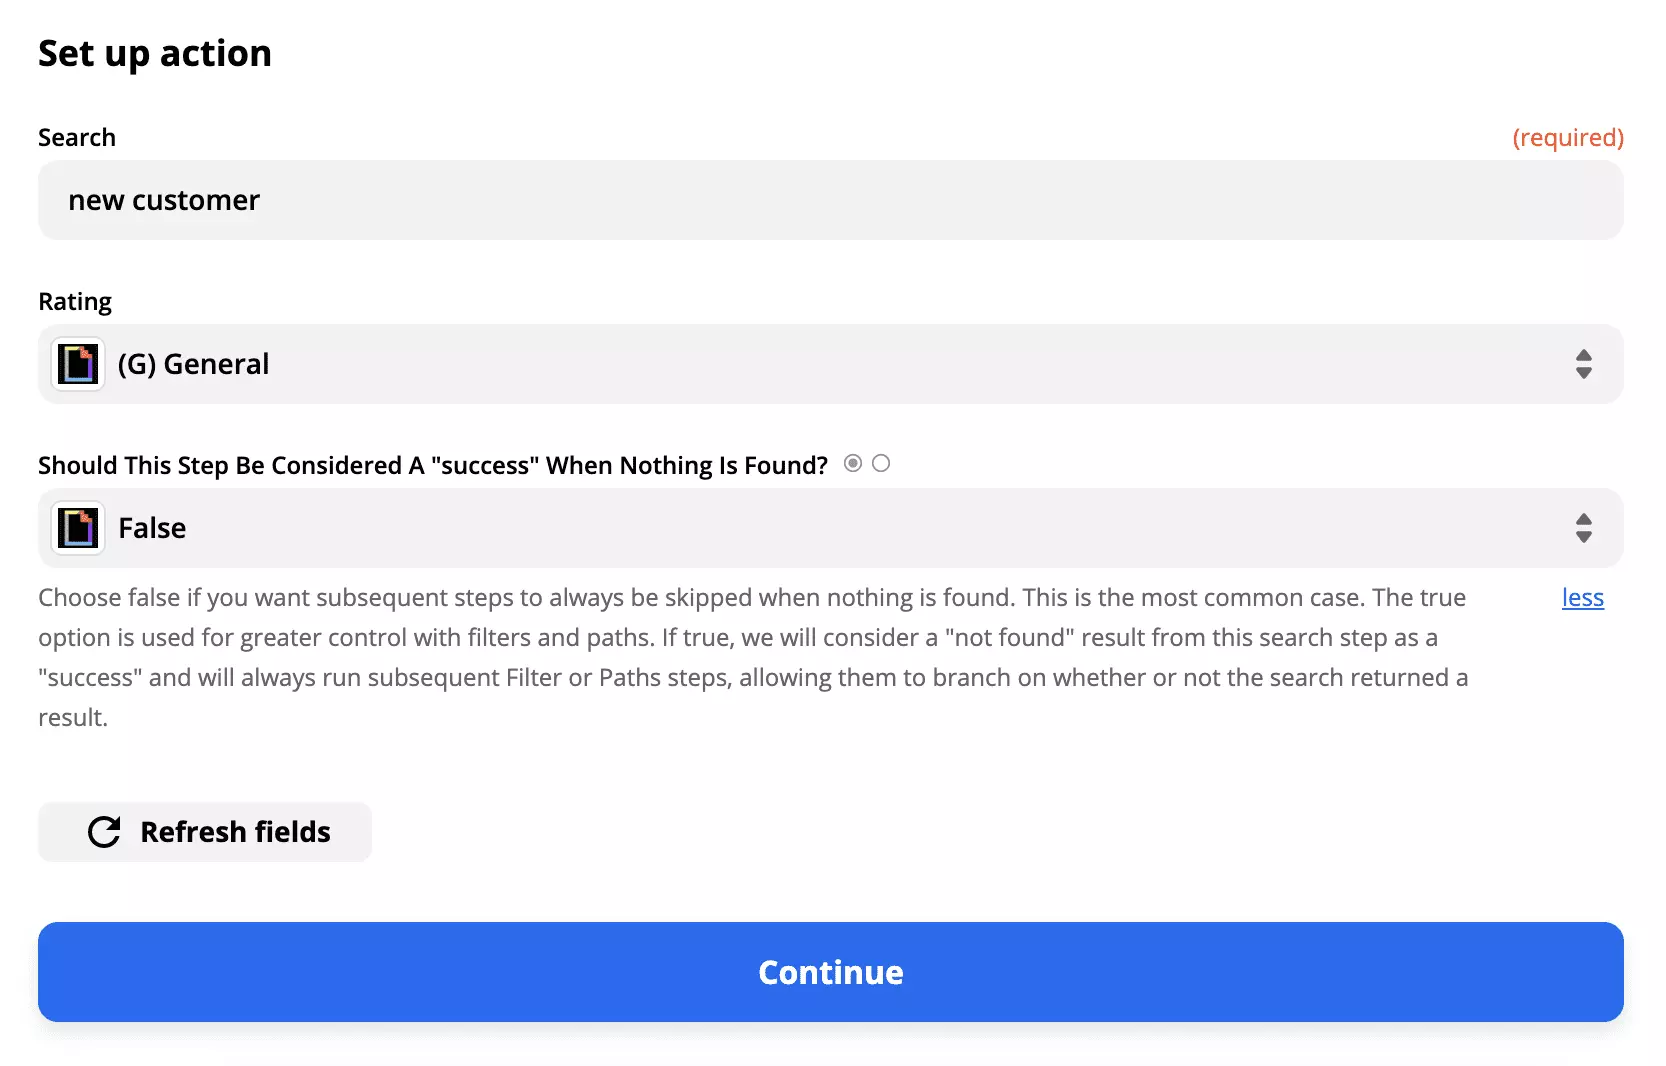Click into the Search field containing "new customer"
This screenshot has width=1666, height=1066.
coord(830,200)
